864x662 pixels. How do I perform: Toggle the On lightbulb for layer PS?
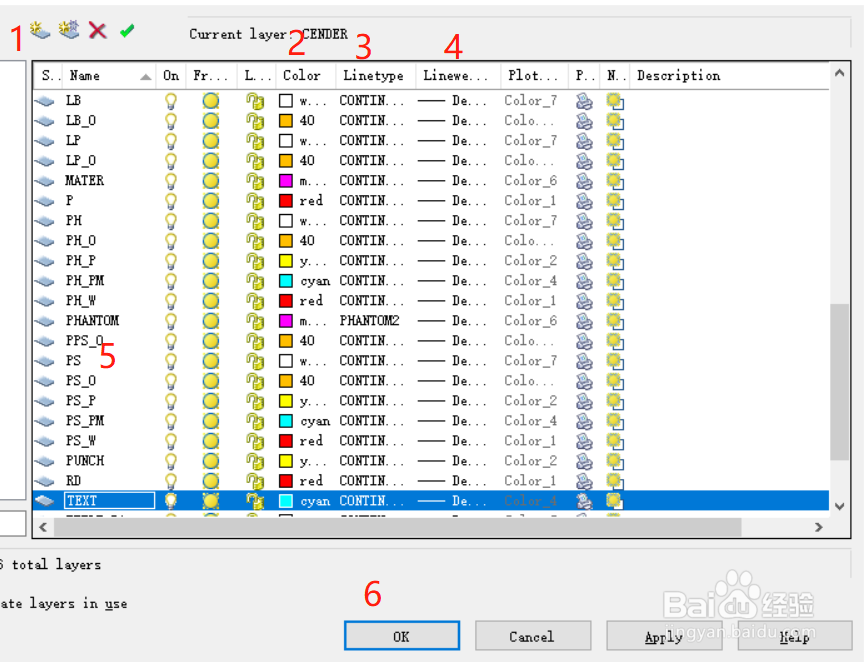click(171, 361)
